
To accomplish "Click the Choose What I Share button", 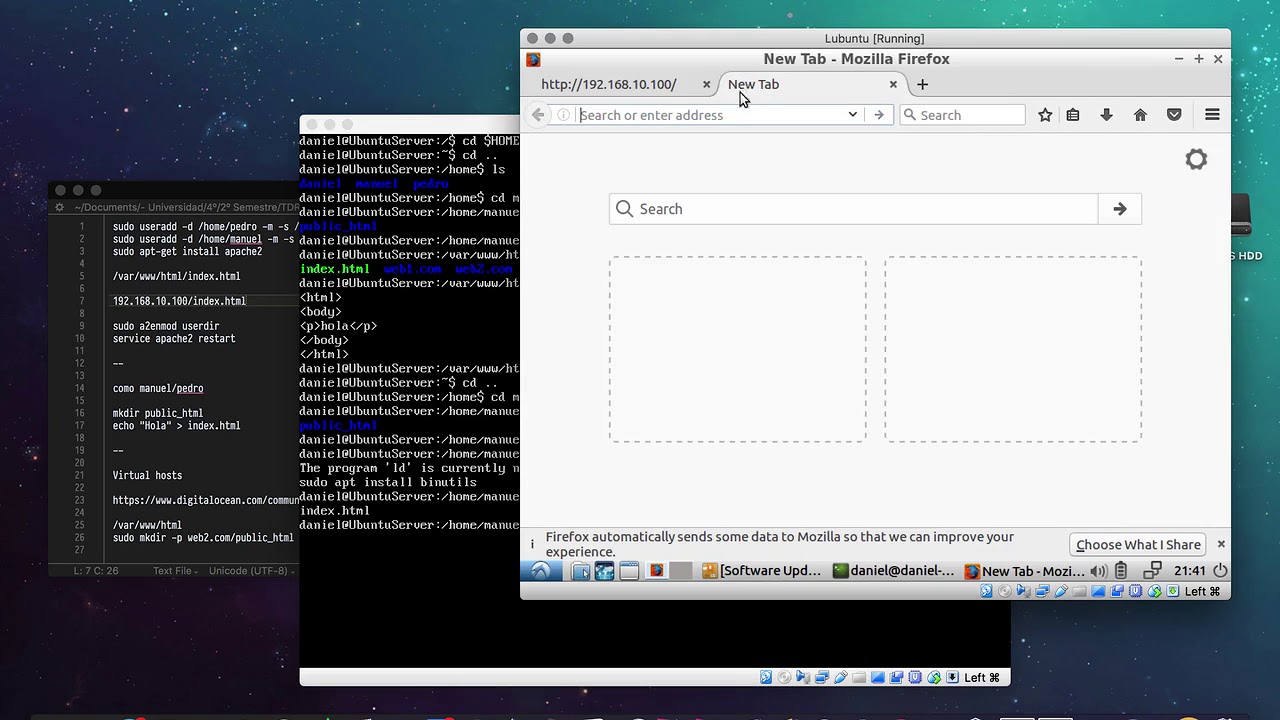I will (x=1138, y=545).
